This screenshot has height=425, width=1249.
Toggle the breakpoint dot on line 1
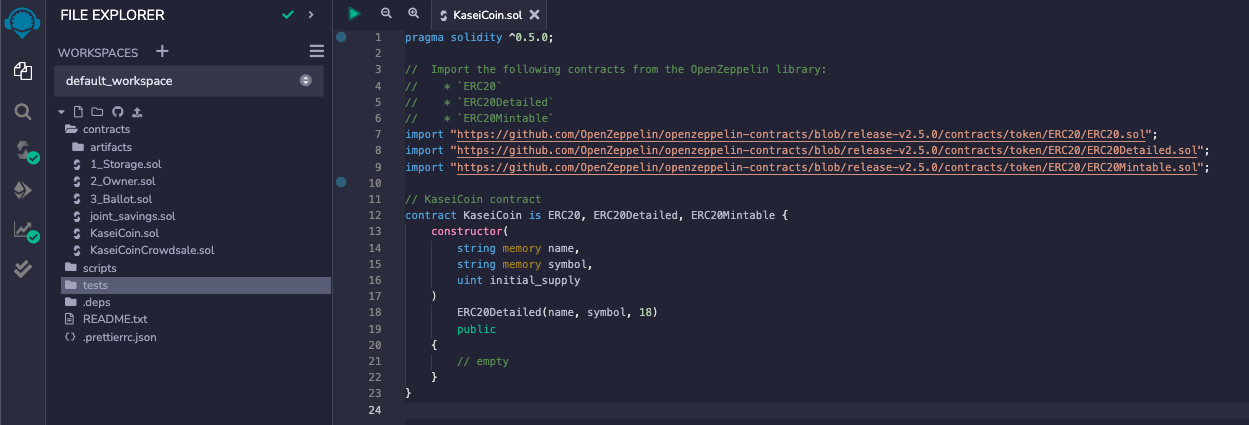341,37
